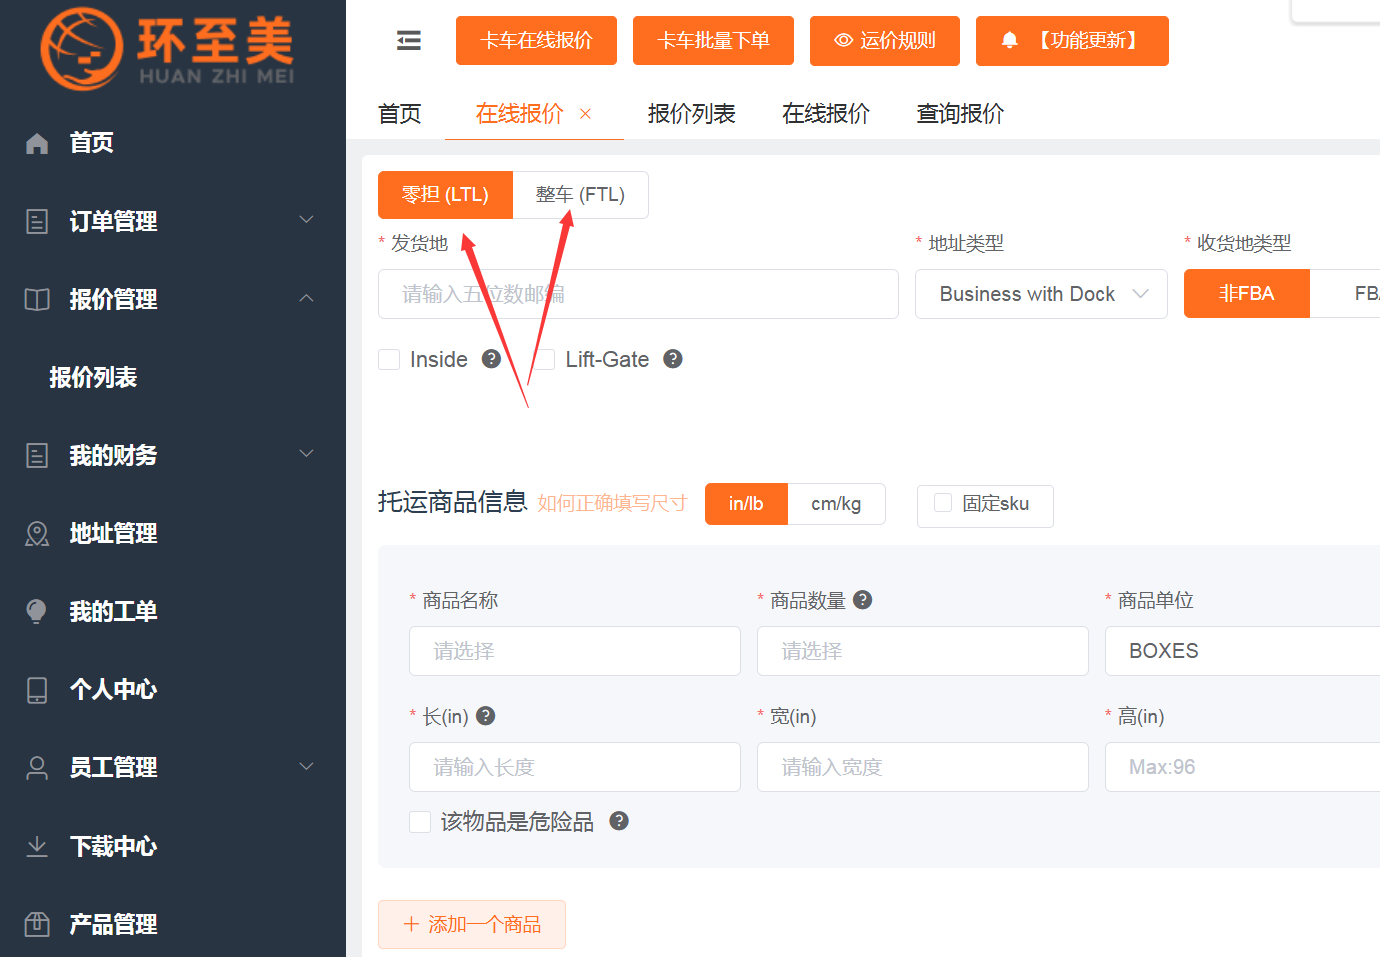Click the 个人中心 tablet icon
Image resolution: width=1380 pixels, height=957 pixels.
pyautogui.click(x=37, y=690)
